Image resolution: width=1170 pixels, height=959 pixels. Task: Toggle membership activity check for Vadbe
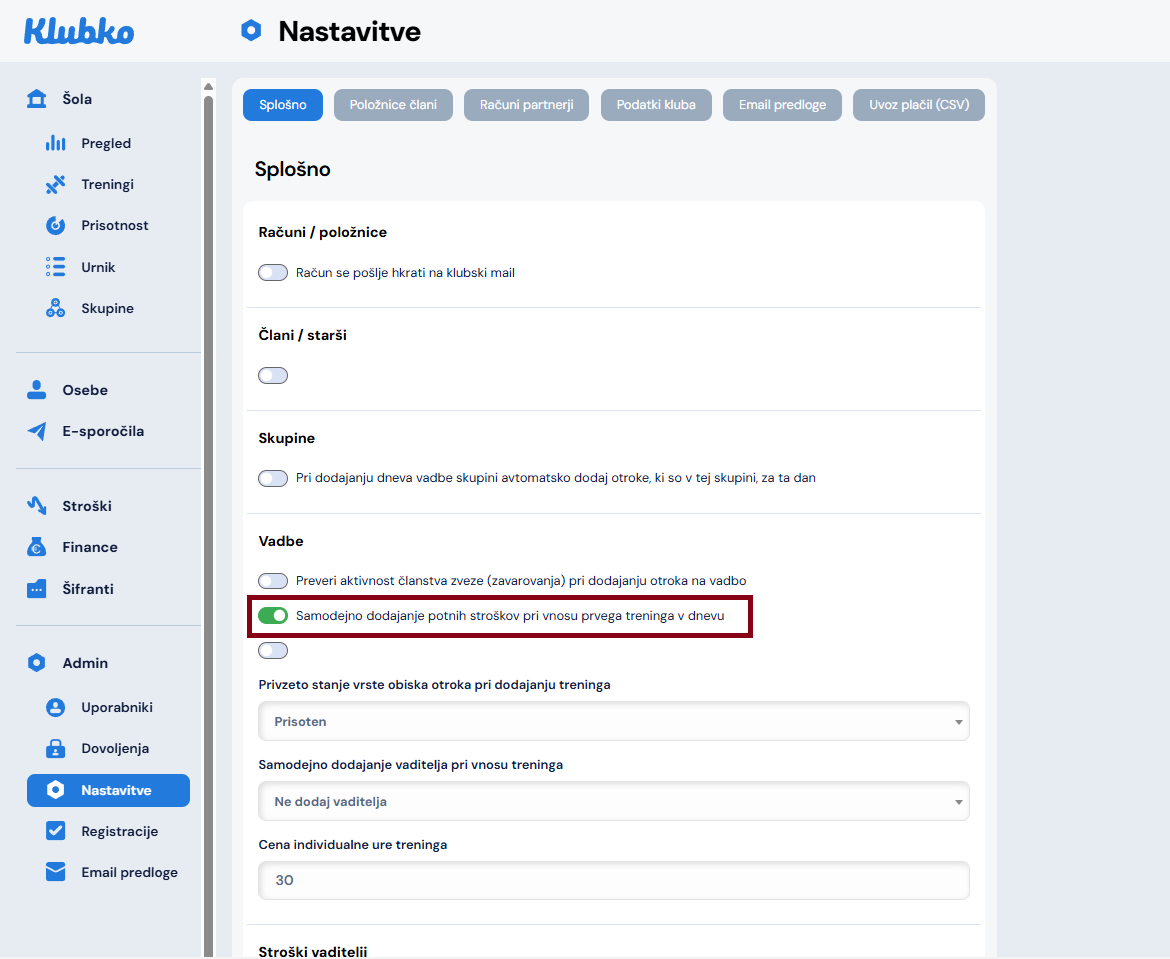273,581
